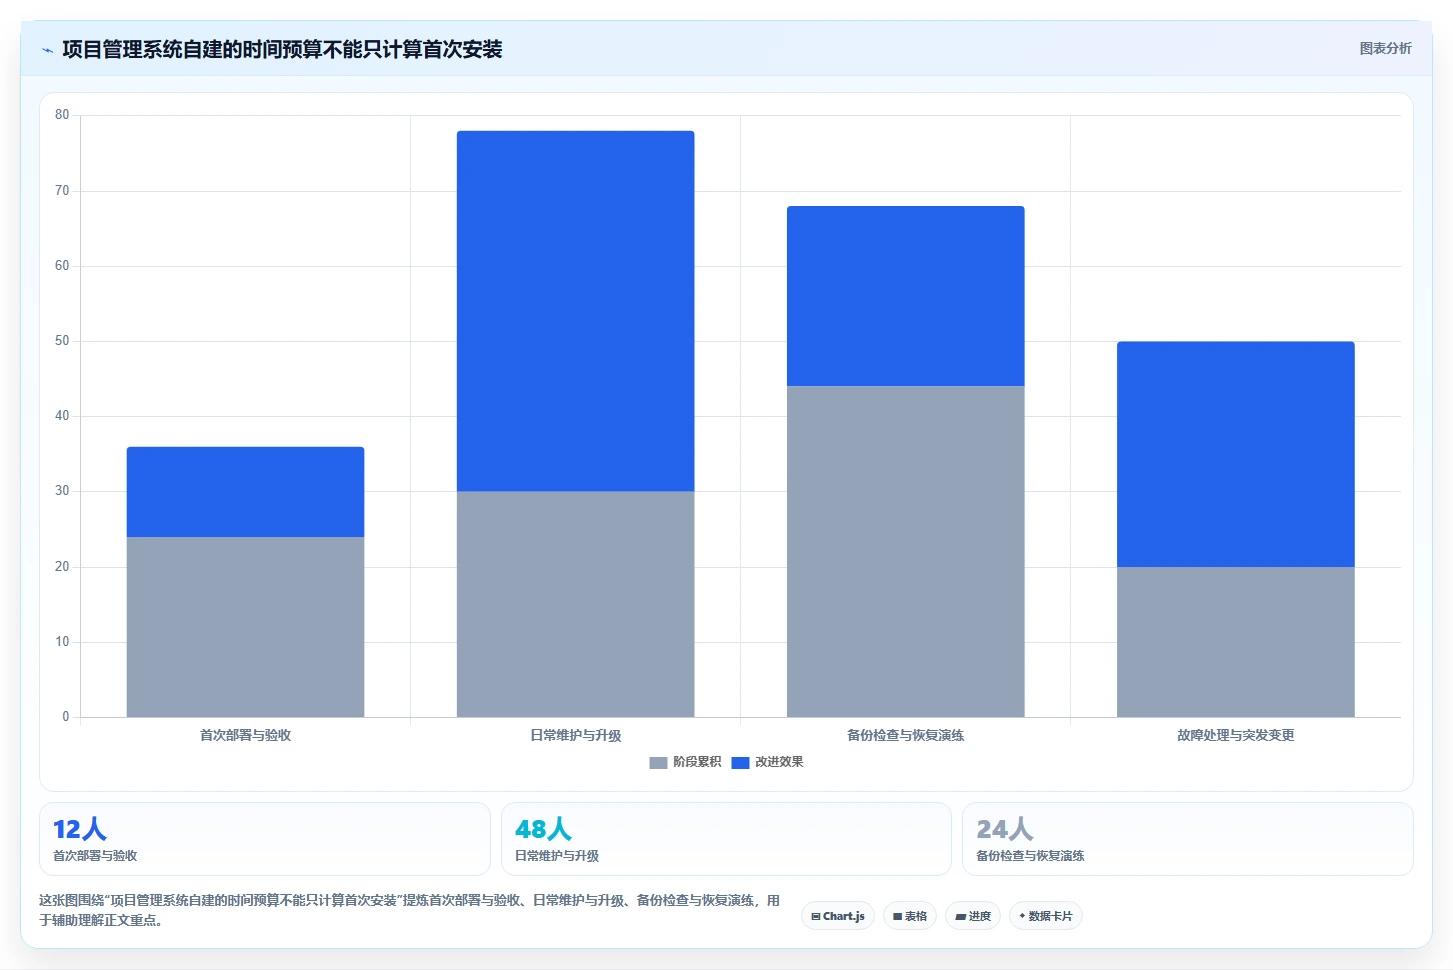
Task: Click the 进度 tag chip
Action: pos(973,916)
